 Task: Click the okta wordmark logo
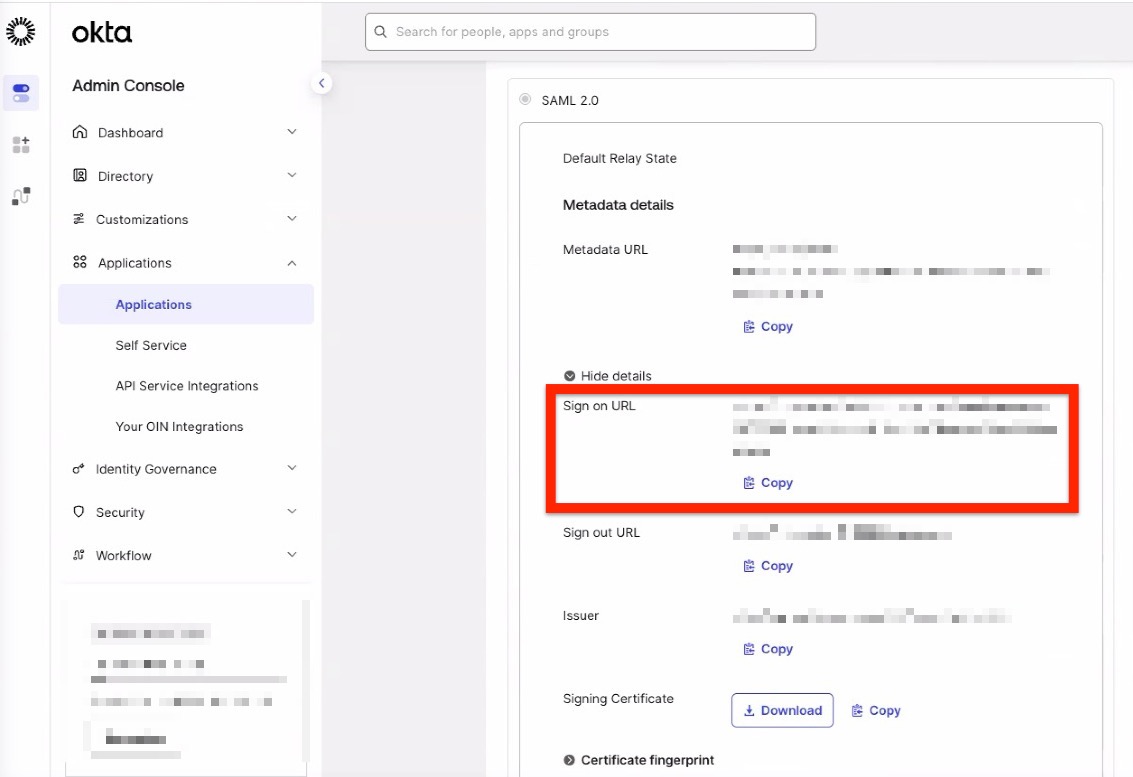102,32
